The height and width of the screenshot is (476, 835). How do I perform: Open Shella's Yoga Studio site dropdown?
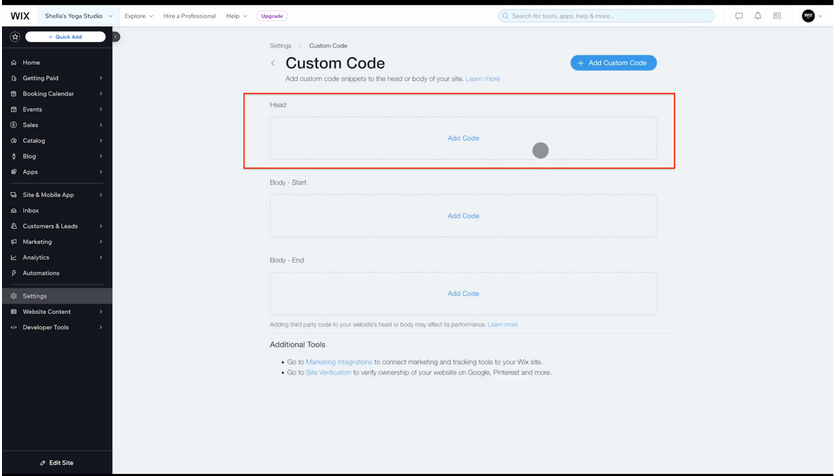[x=78, y=16]
